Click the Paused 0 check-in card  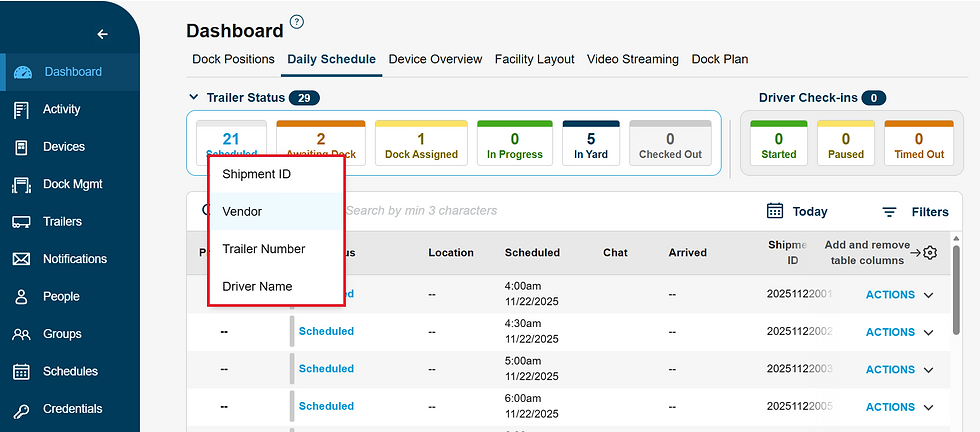coord(846,143)
